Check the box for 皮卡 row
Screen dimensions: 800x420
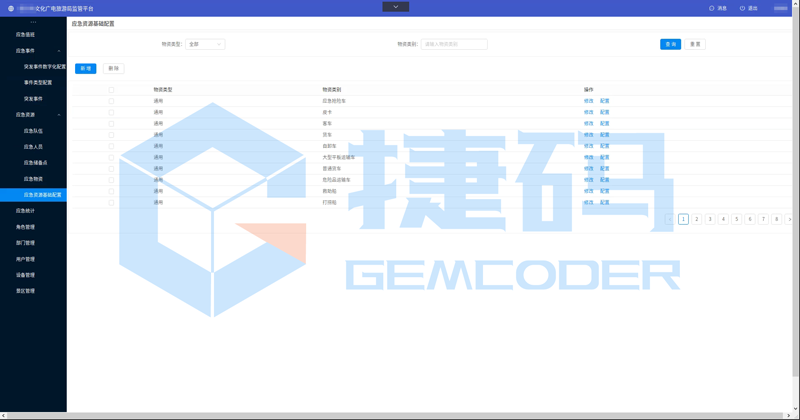pyautogui.click(x=111, y=112)
